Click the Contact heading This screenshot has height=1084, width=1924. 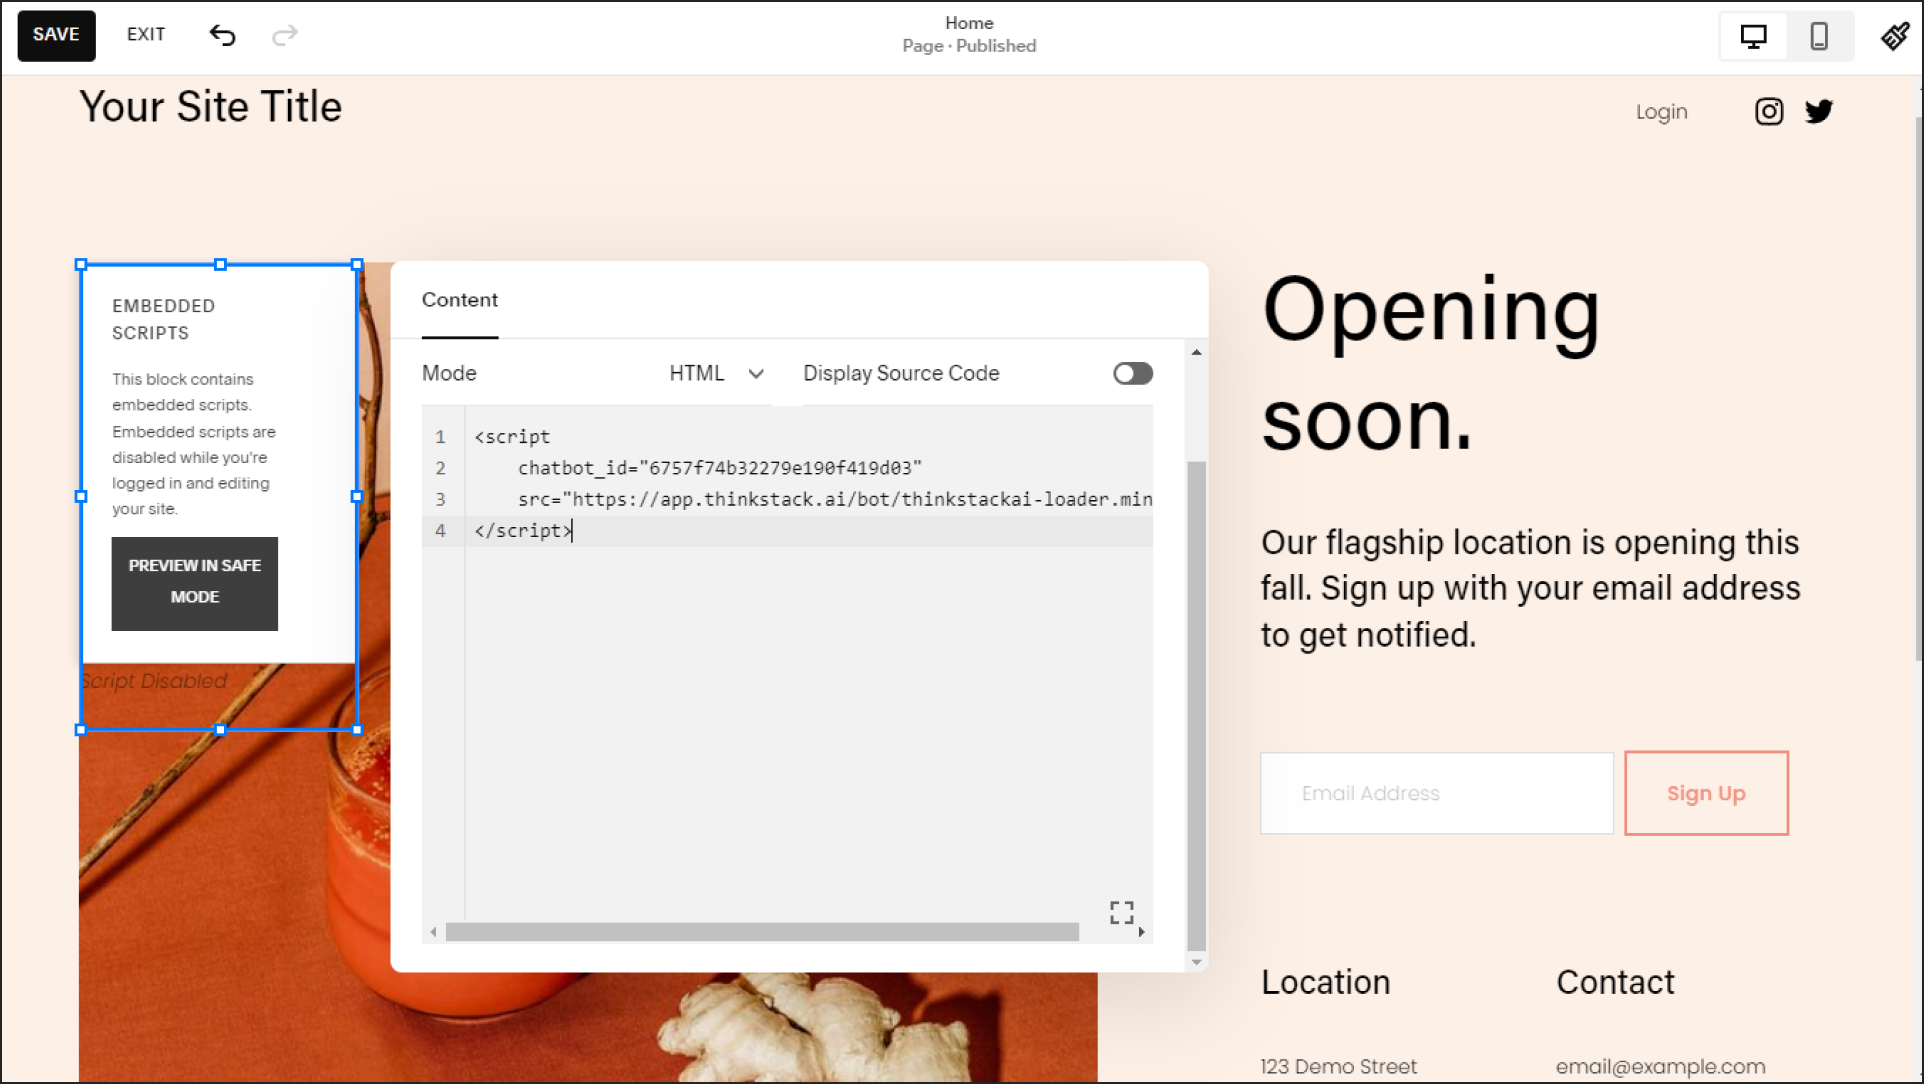pos(1615,982)
